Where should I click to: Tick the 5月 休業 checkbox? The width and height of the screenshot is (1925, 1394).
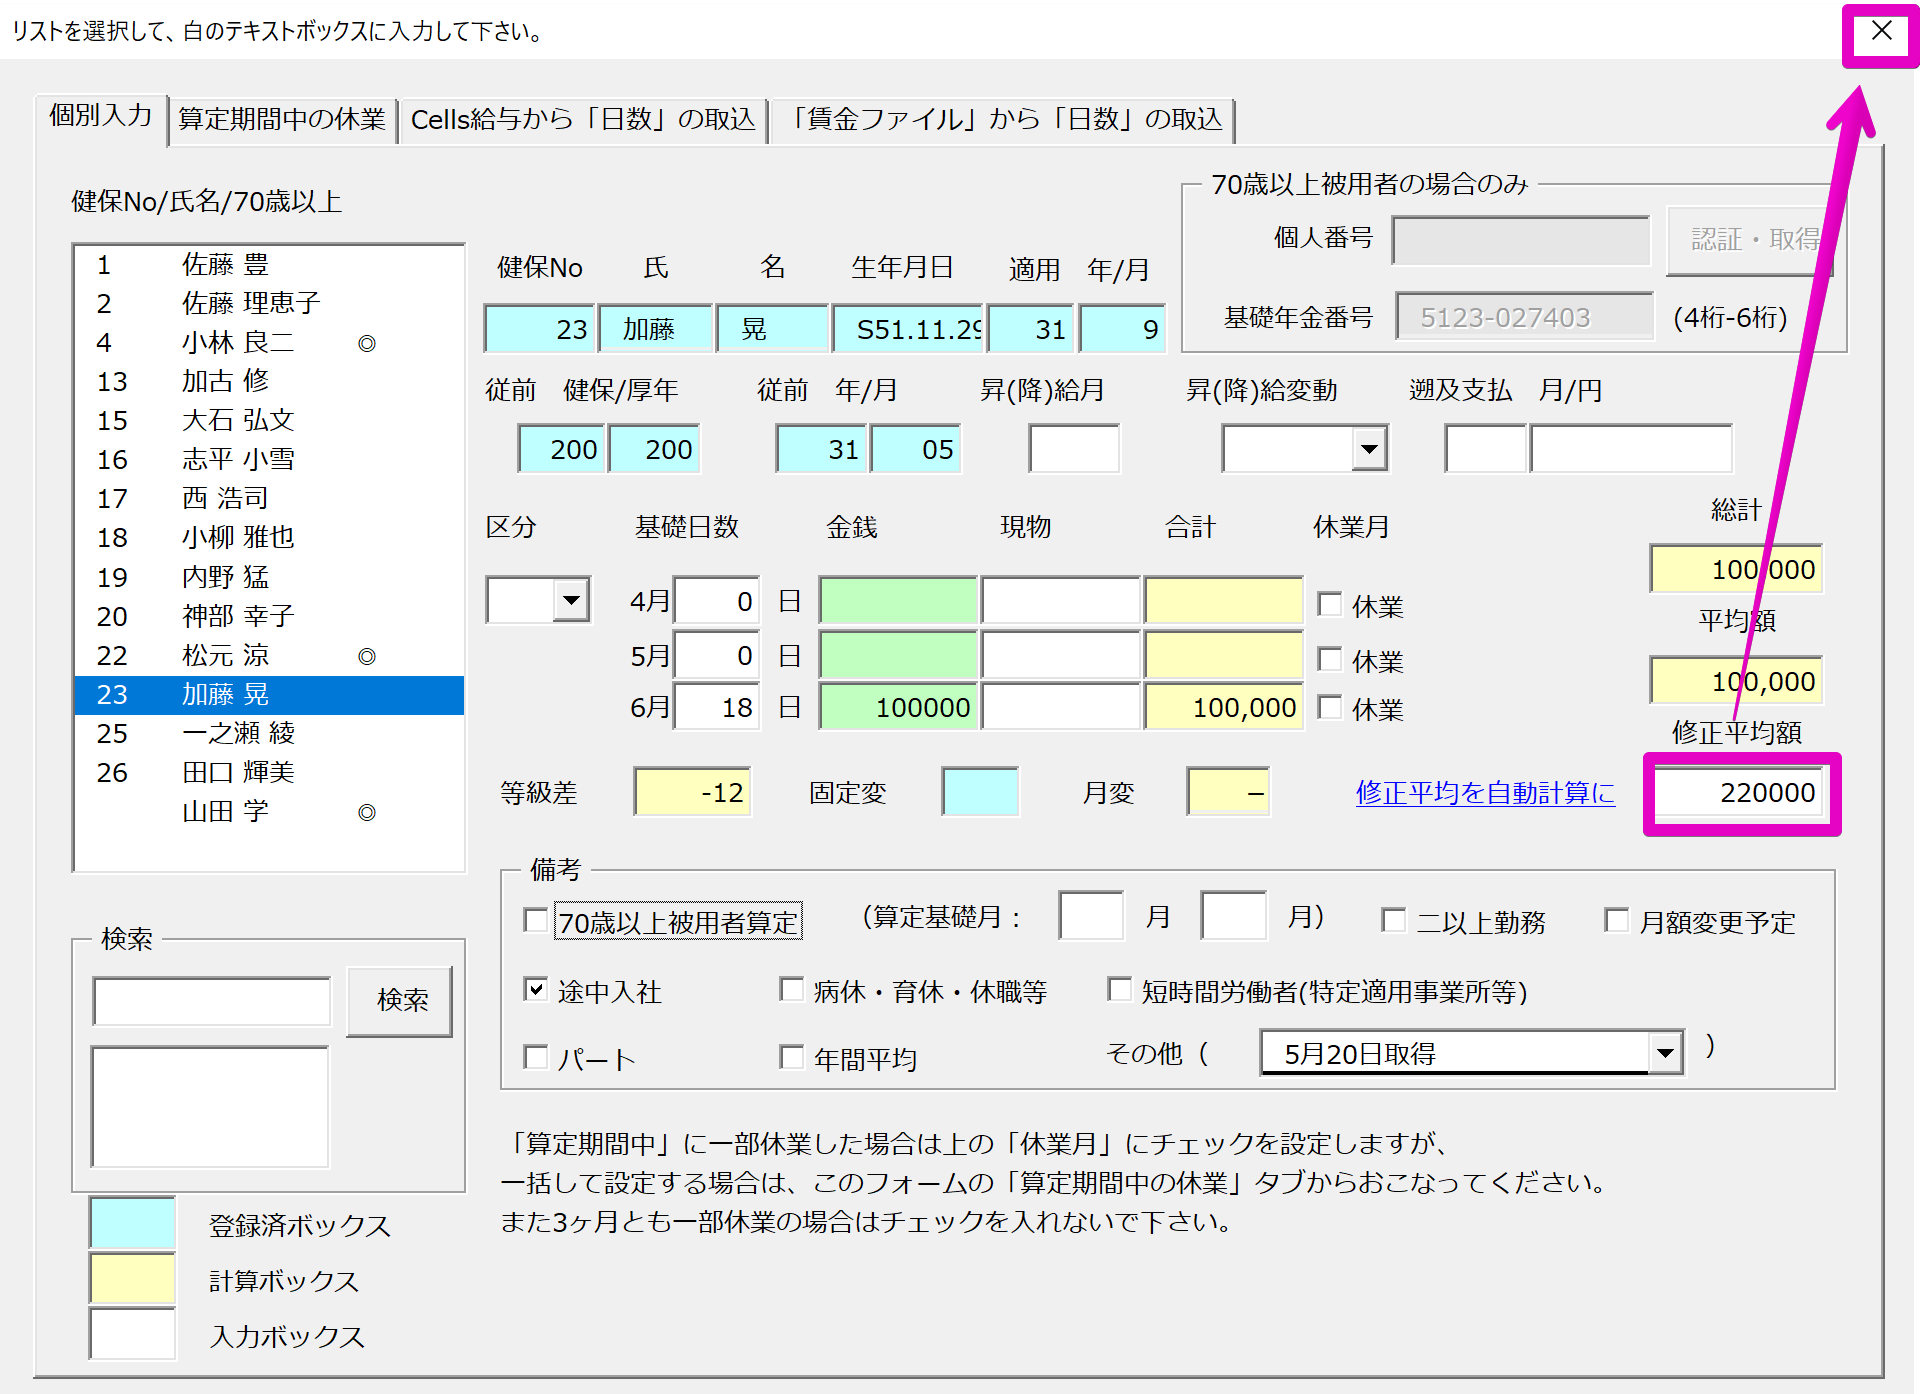(x=1329, y=659)
